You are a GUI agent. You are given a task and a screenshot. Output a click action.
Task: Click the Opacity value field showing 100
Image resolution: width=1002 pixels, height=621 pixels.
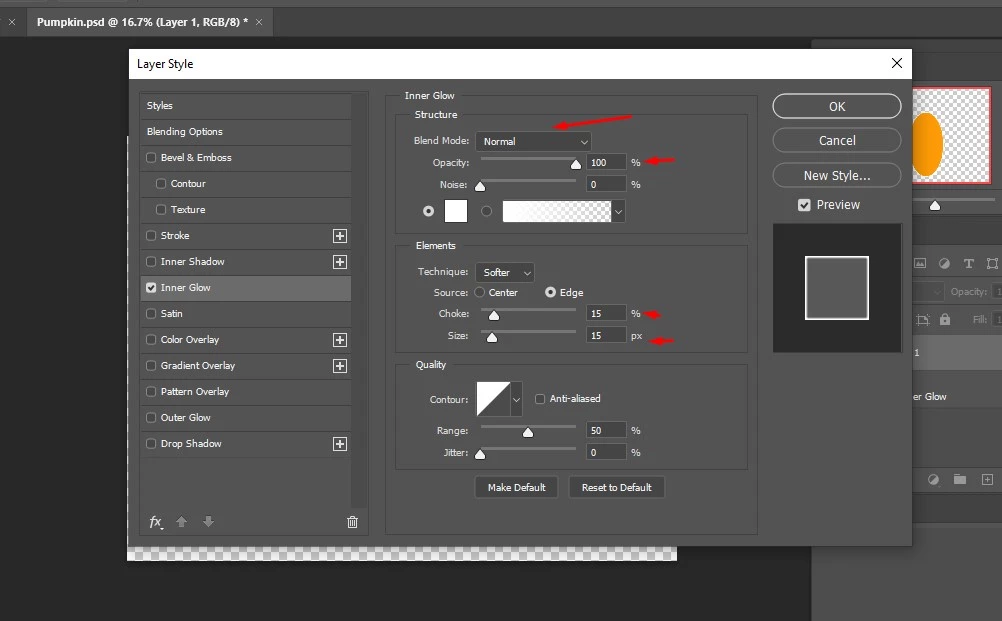[x=606, y=162]
